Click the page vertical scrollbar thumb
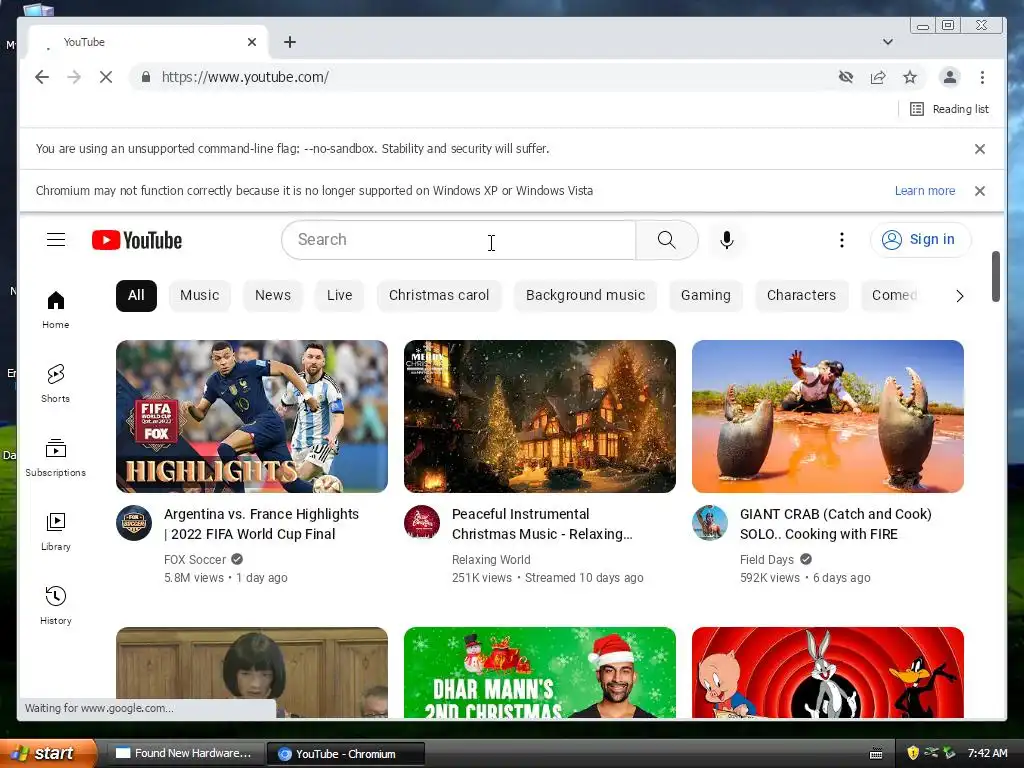 996,276
